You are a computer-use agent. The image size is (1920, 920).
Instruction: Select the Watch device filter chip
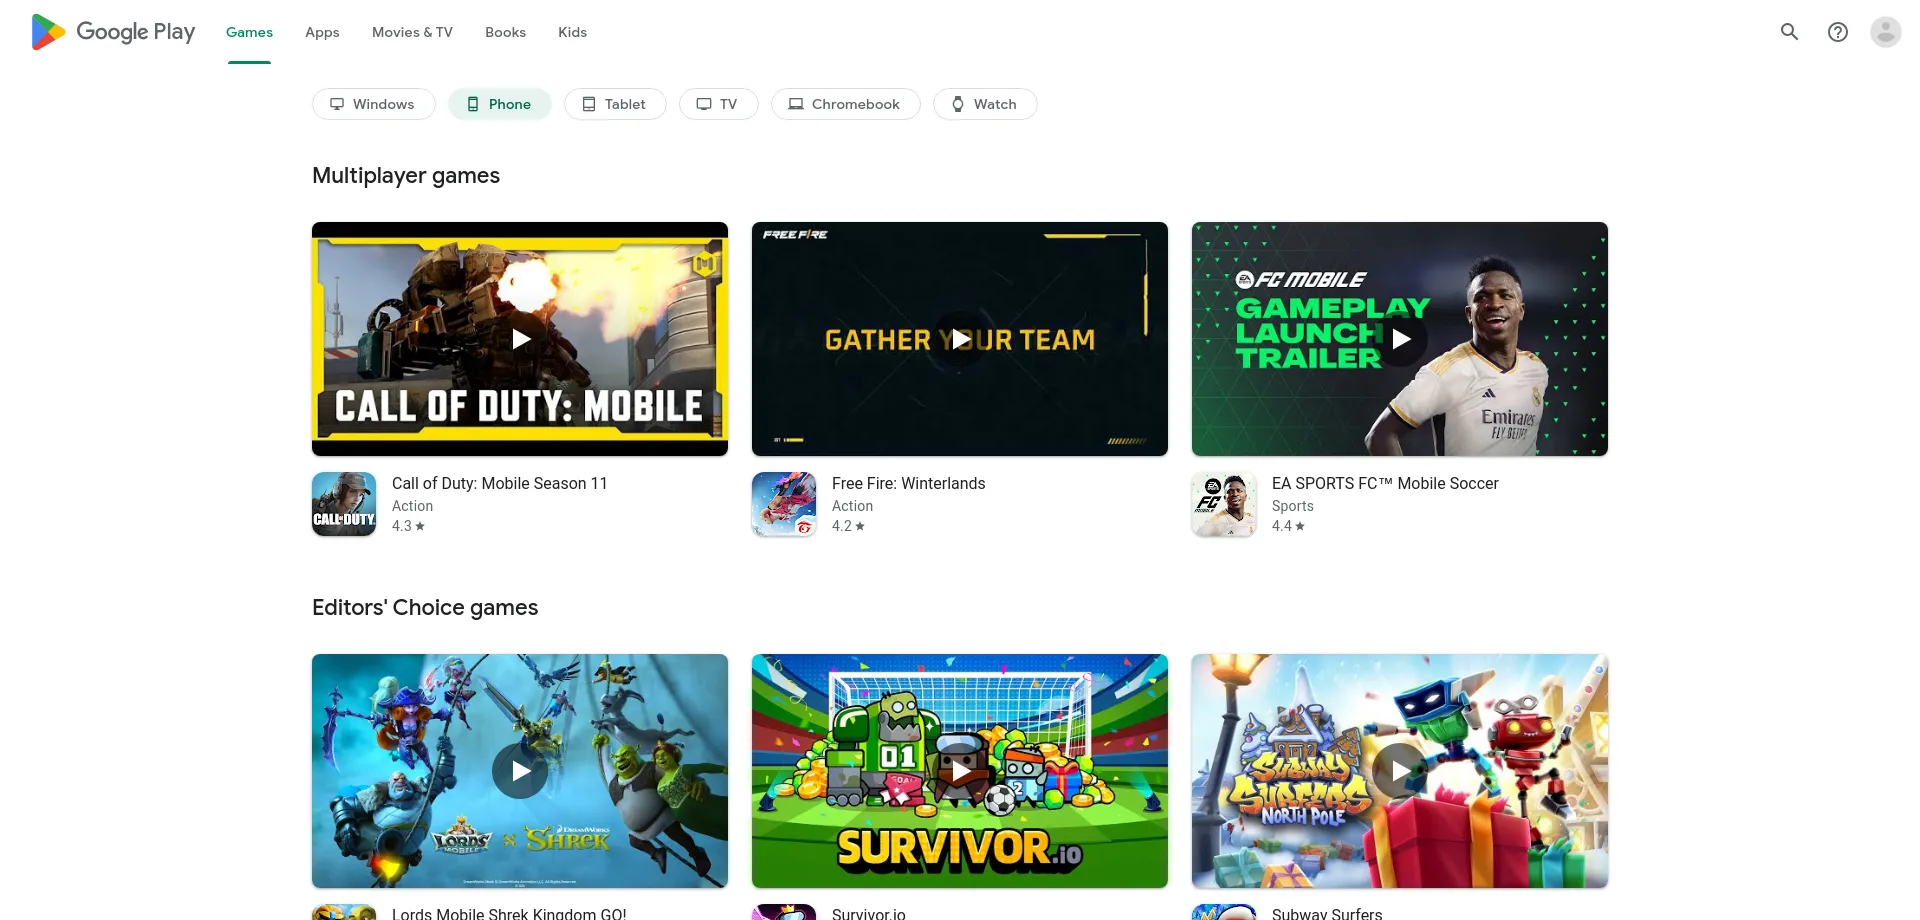click(985, 104)
